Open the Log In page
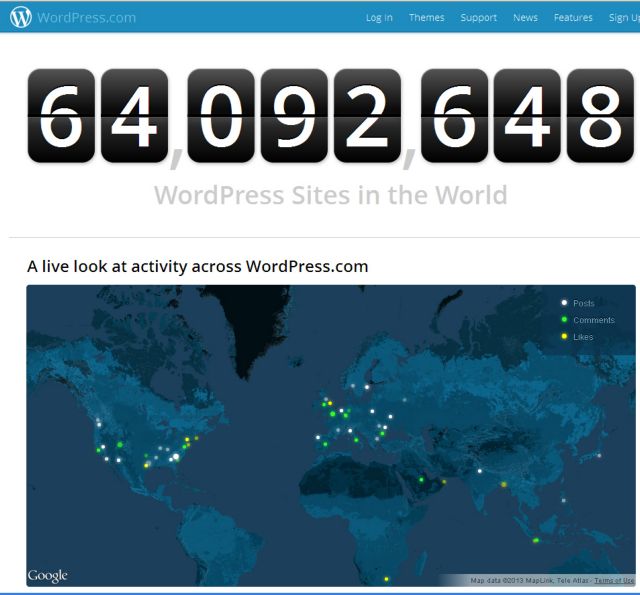 [x=379, y=18]
